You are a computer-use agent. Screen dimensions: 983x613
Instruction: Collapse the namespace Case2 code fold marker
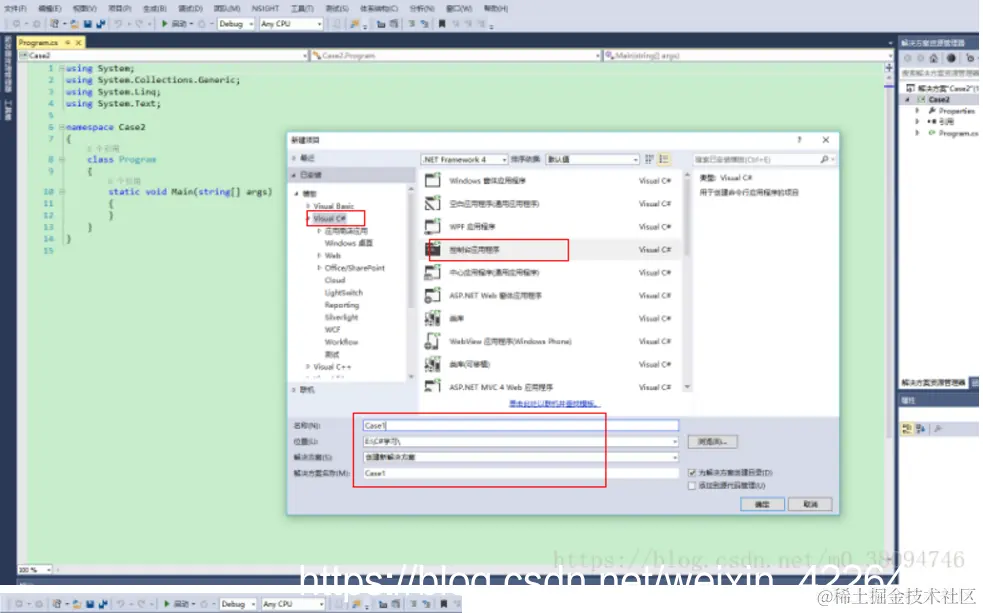[x=61, y=127]
